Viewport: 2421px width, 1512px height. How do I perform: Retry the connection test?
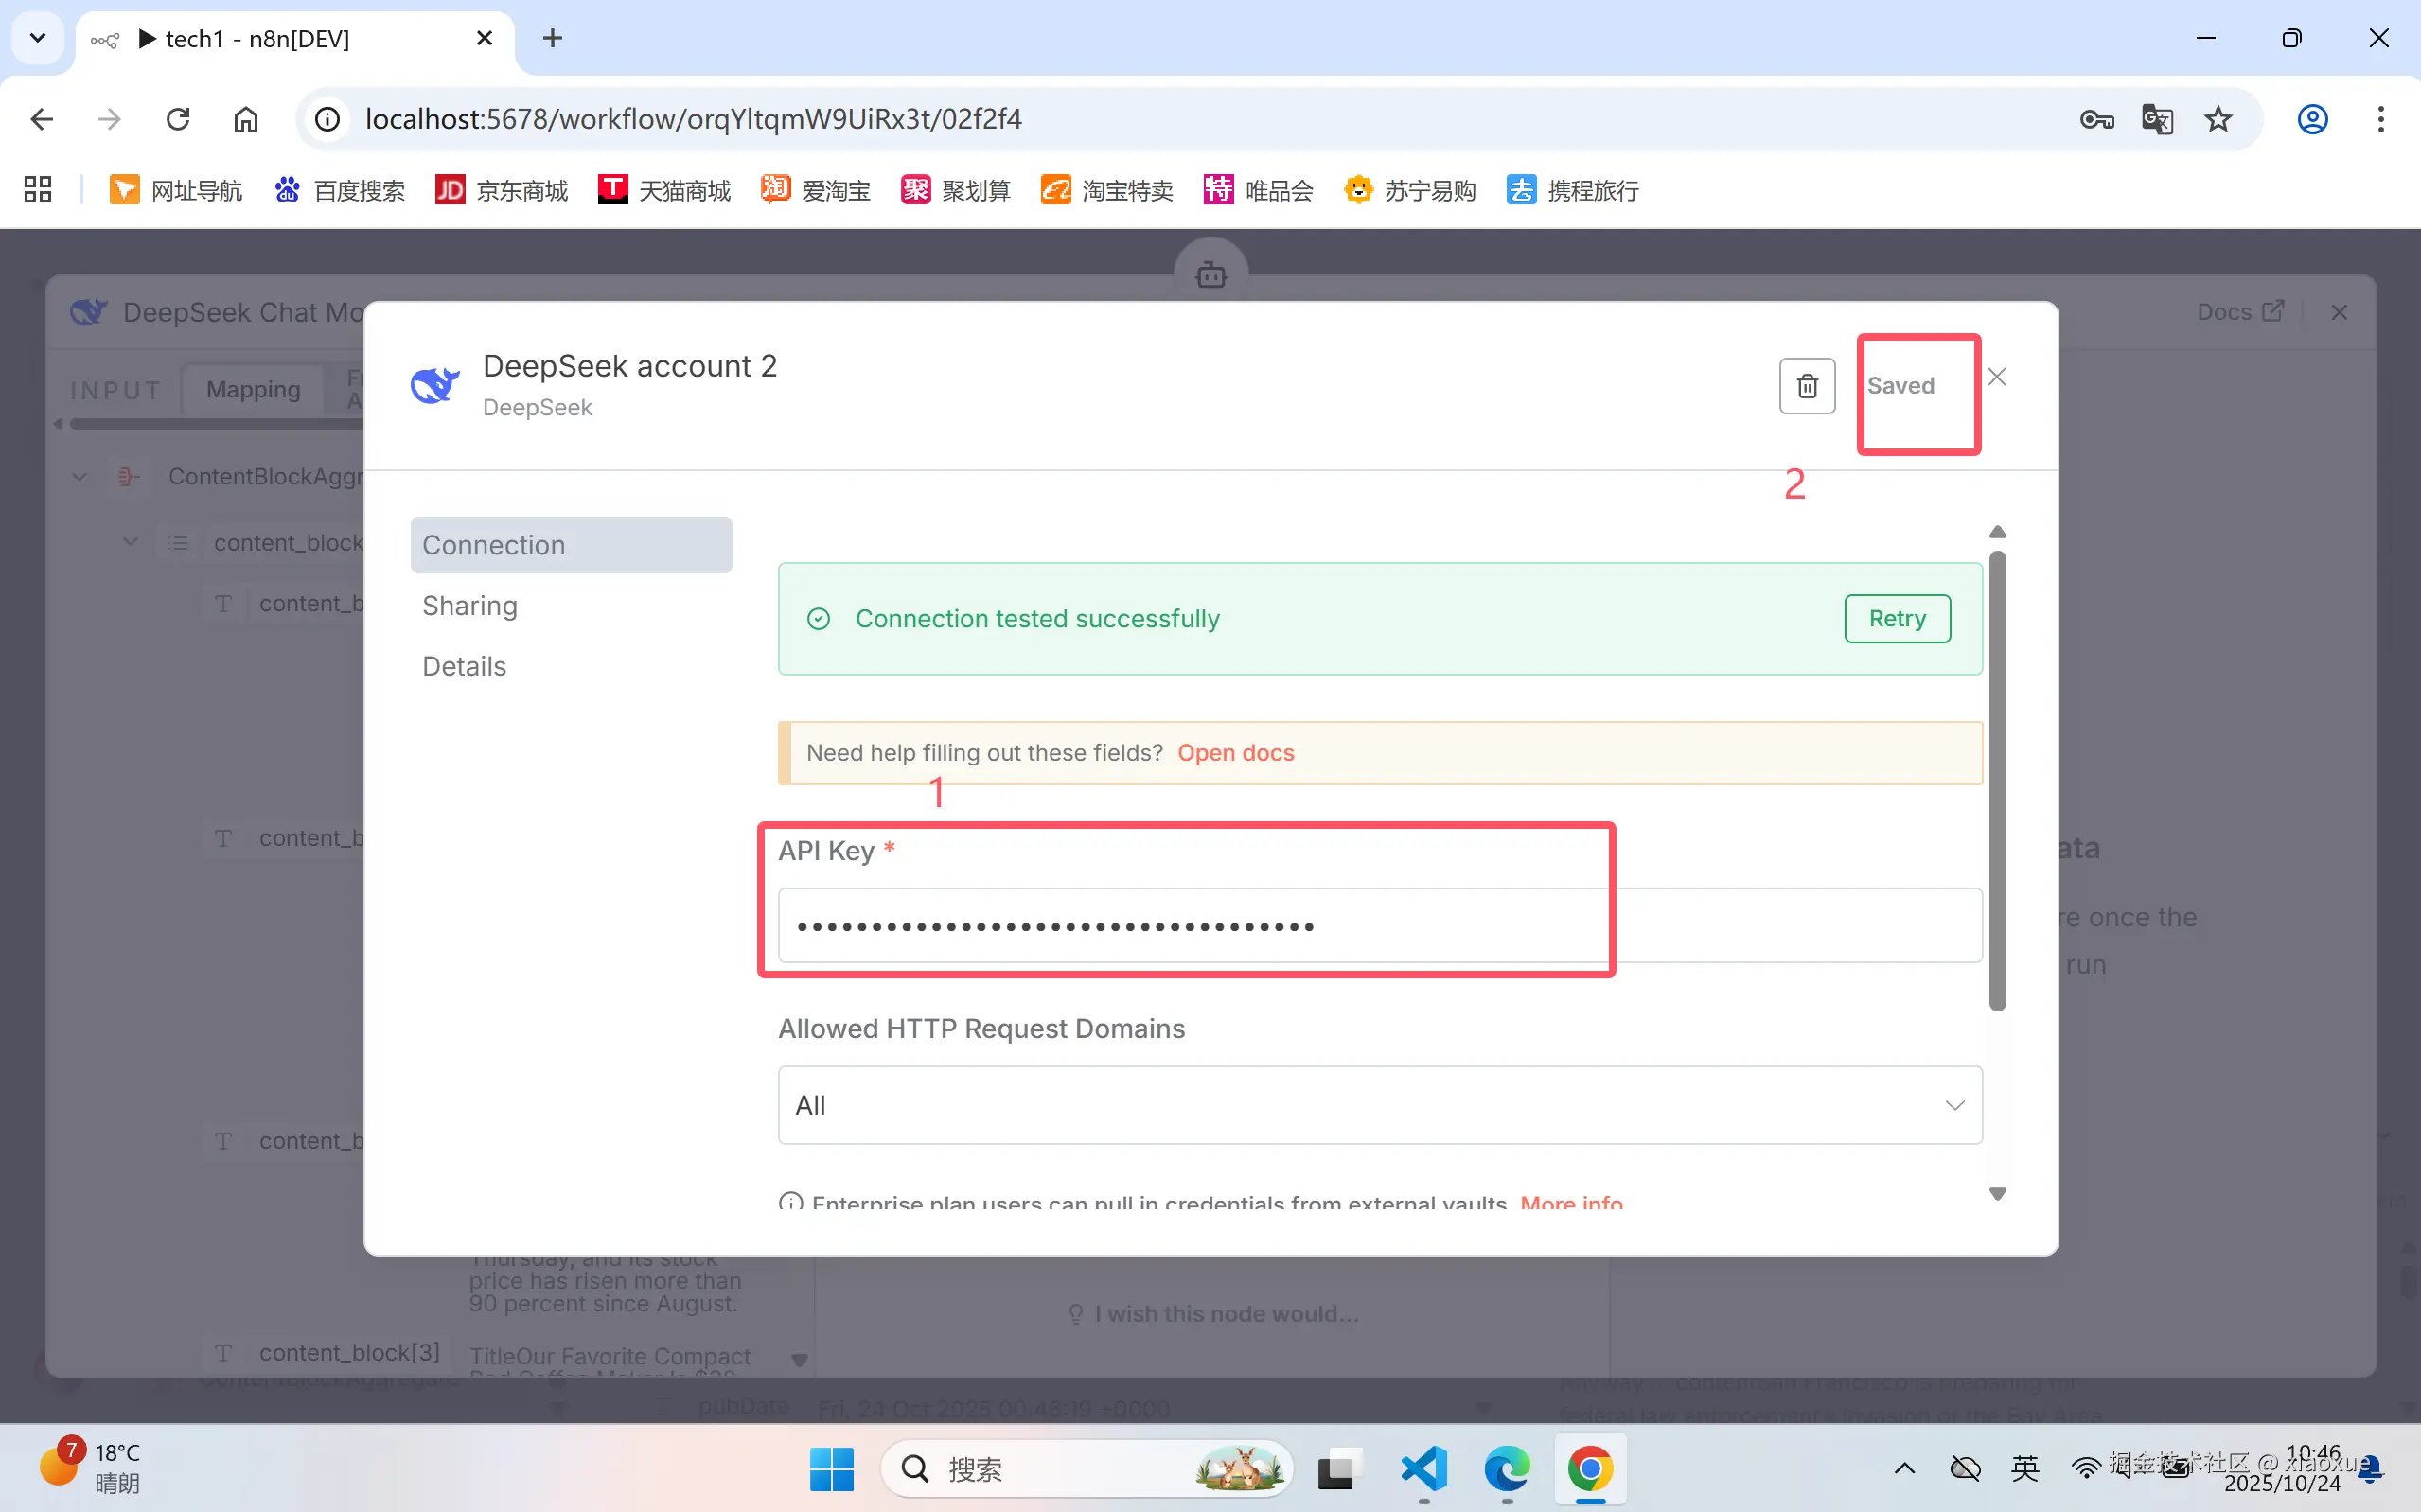[x=1896, y=619]
